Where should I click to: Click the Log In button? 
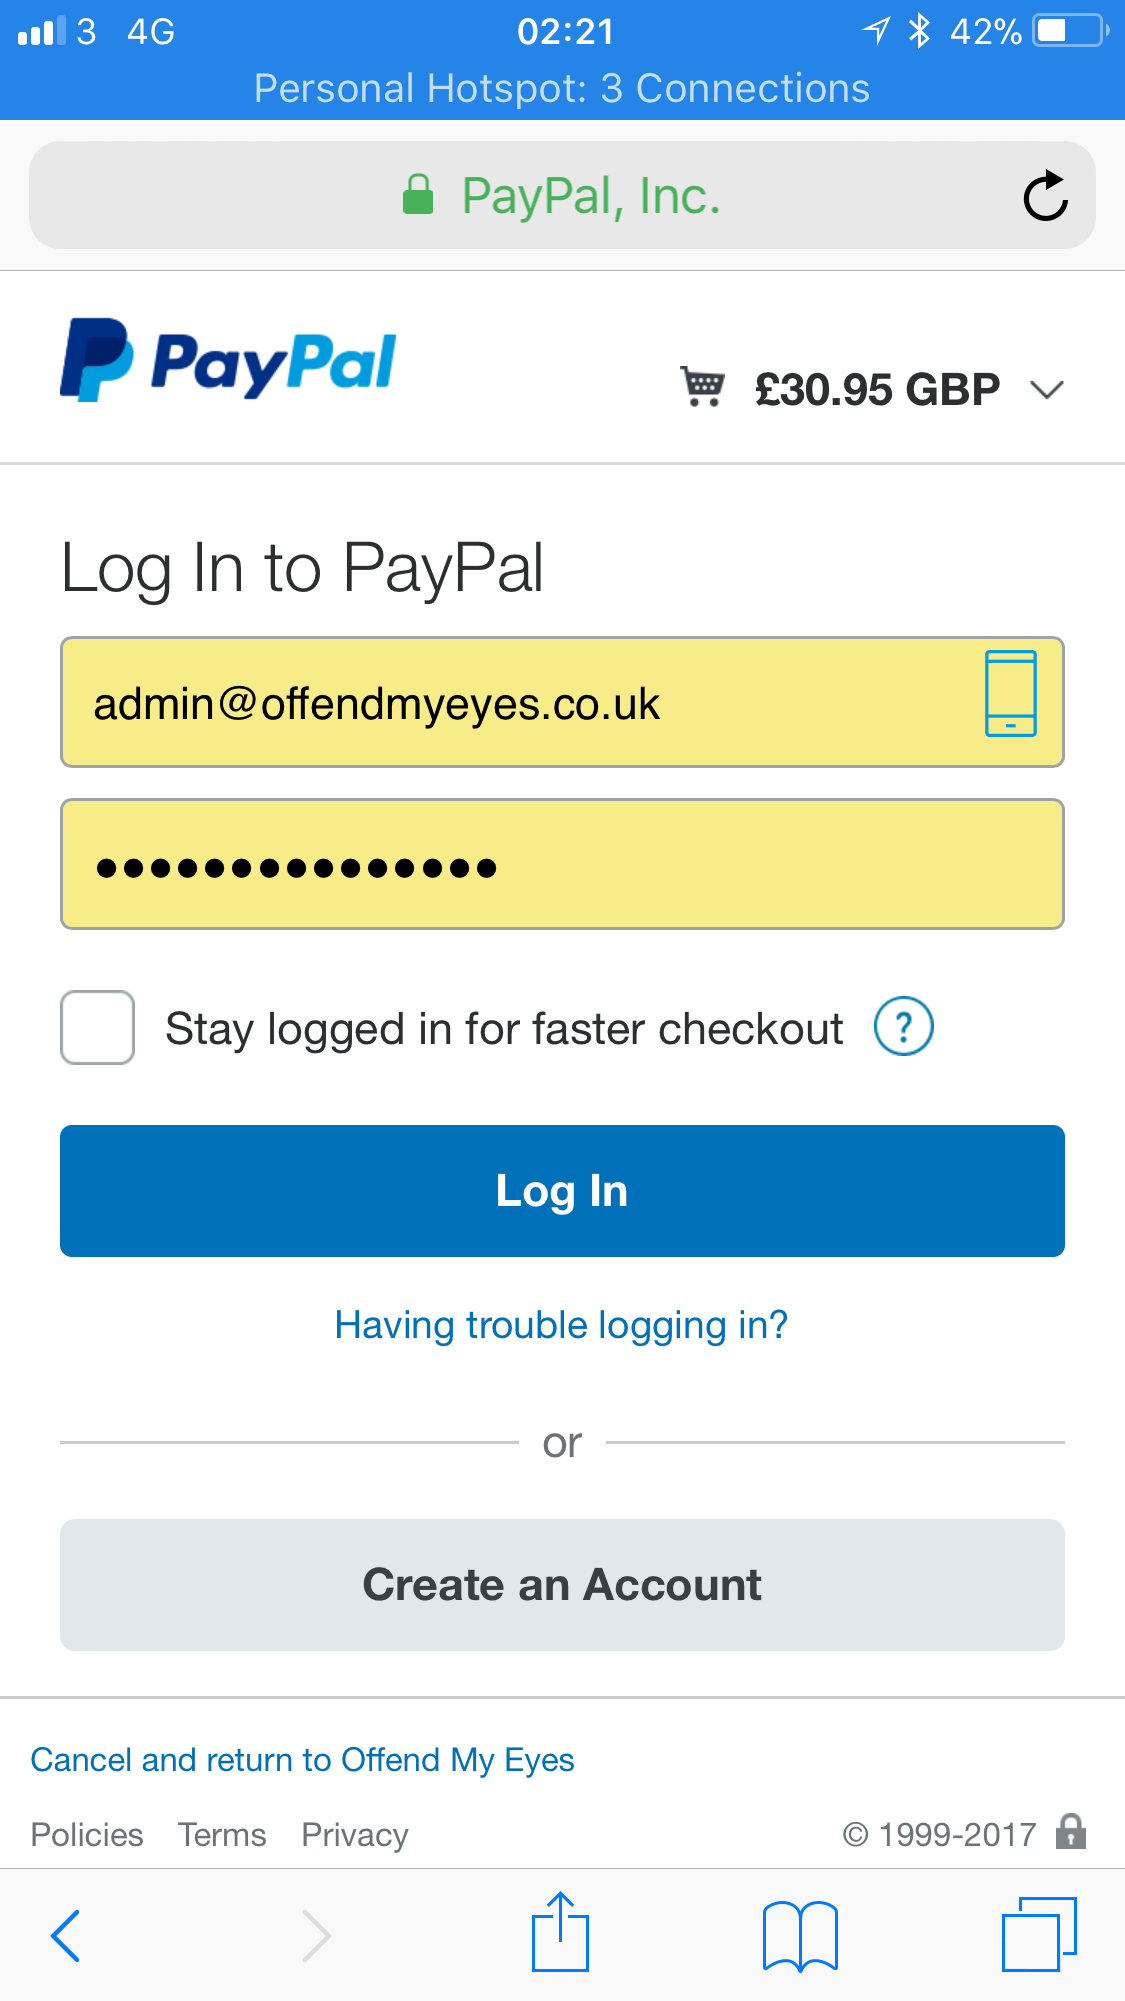pos(562,1191)
